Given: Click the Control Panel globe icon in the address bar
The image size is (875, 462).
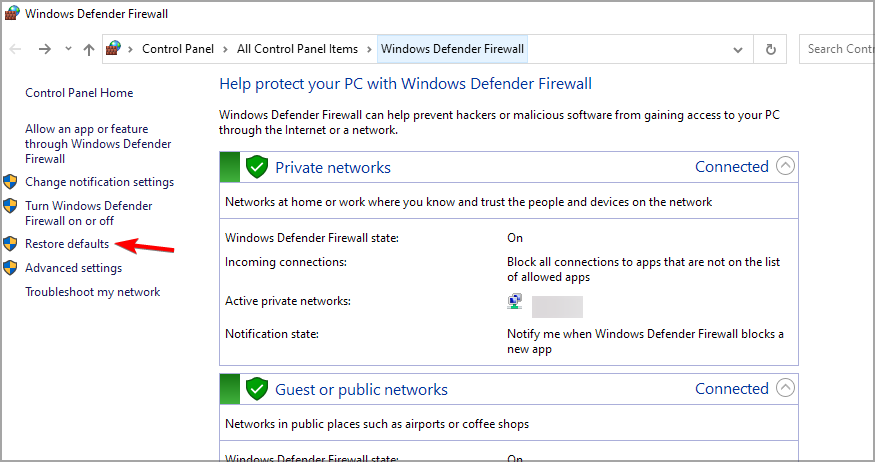Looking at the screenshot, I should 113,49.
